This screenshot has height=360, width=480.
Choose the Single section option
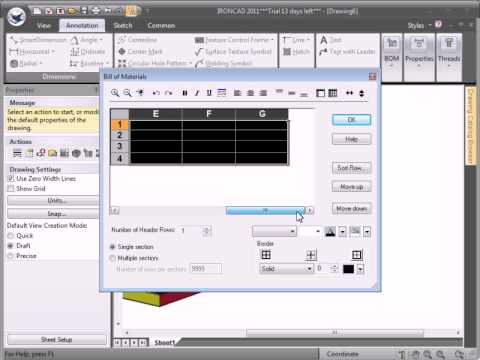point(113,247)
